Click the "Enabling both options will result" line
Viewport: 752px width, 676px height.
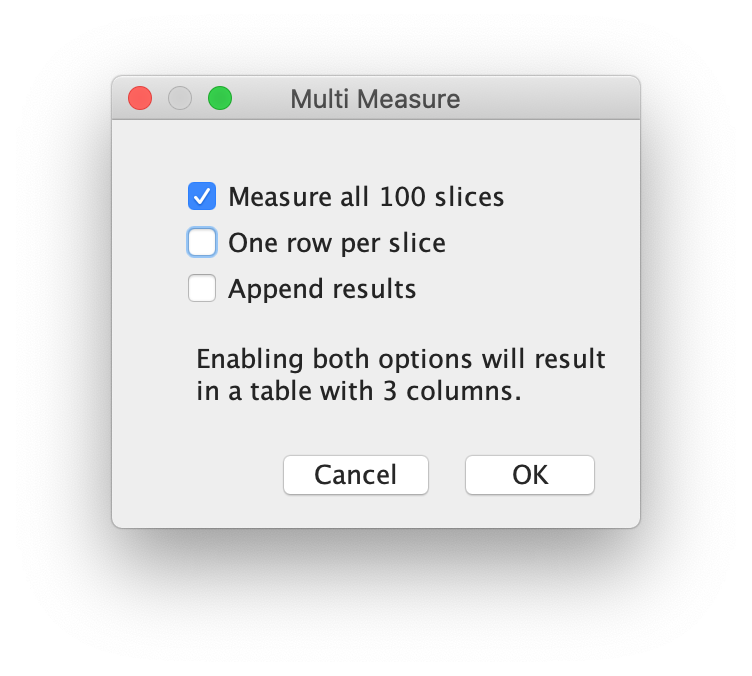click(401, 359)
